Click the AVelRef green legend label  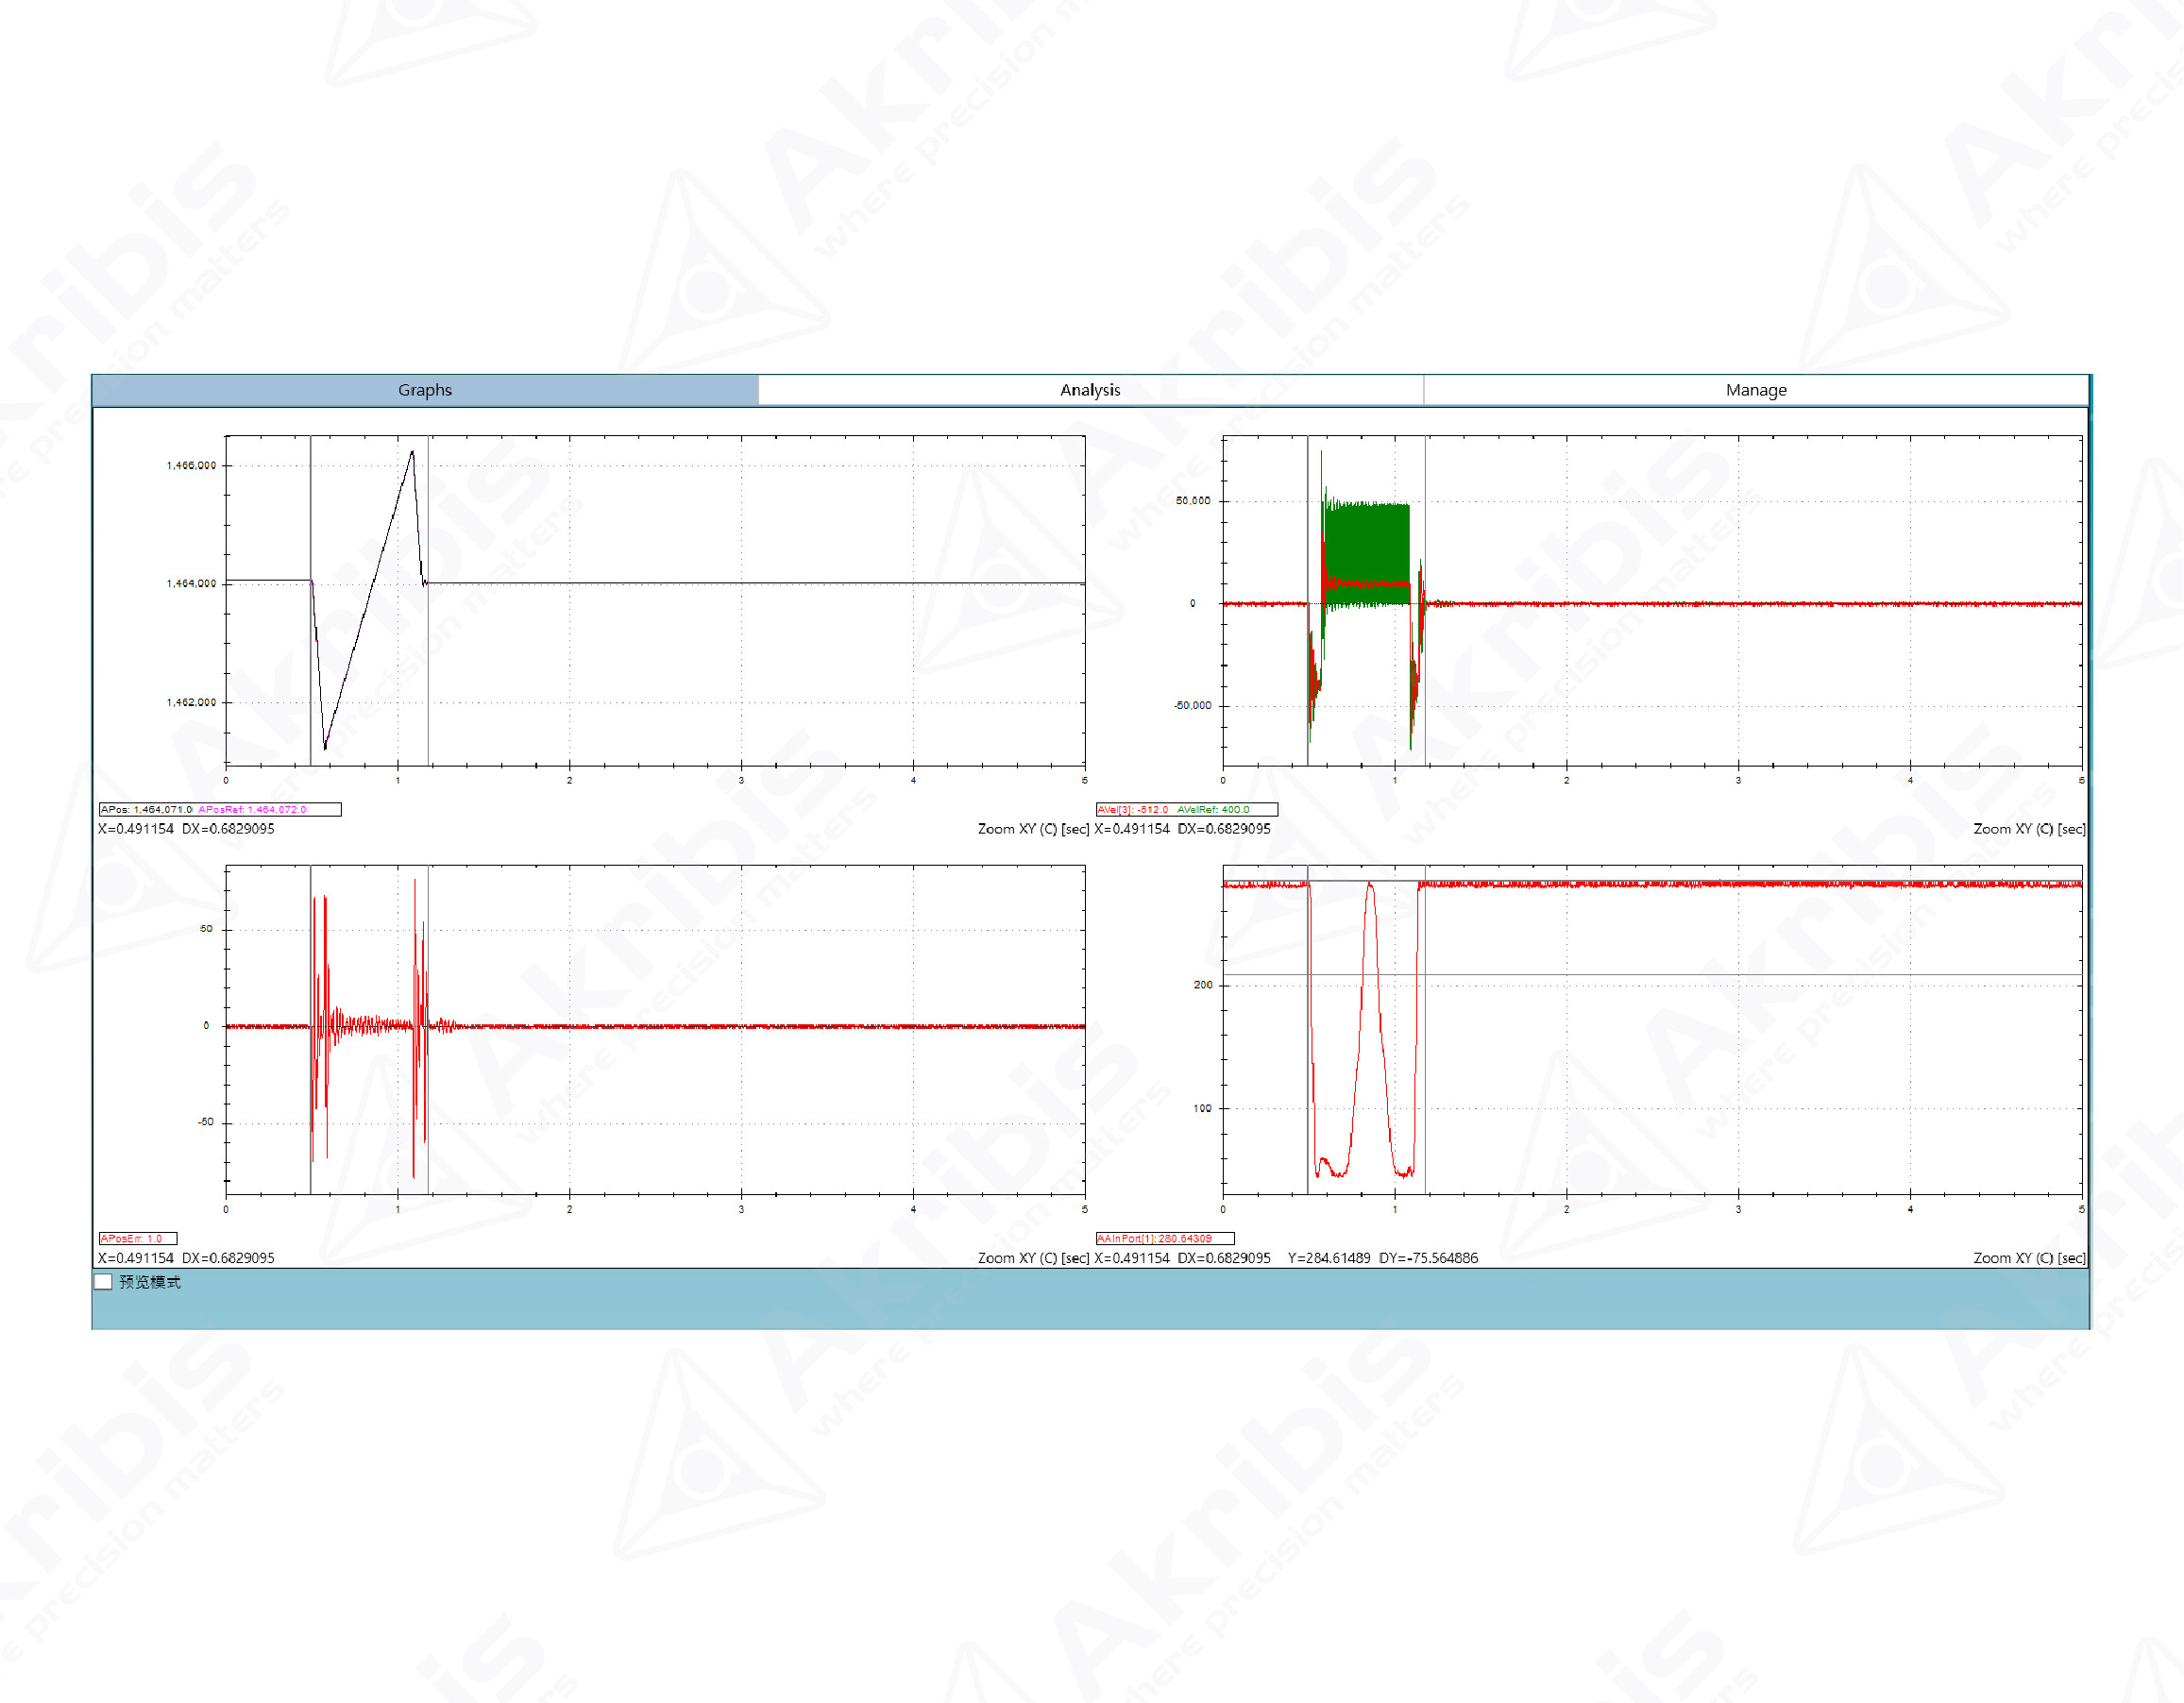pos(1212,809)
